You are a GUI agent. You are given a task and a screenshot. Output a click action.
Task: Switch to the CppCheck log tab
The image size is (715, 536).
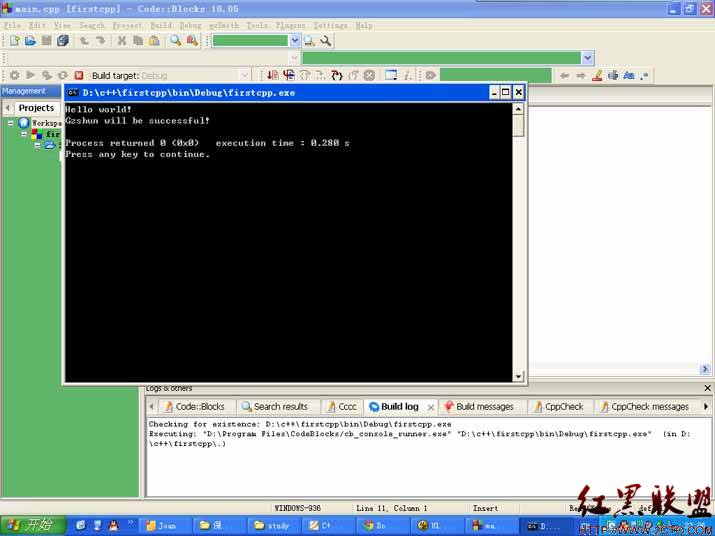point(559,406)
